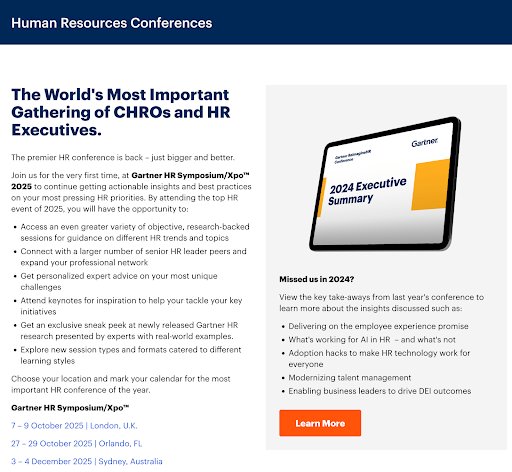Click the 'Modernizing talent management' bullet

click(350, 378)
